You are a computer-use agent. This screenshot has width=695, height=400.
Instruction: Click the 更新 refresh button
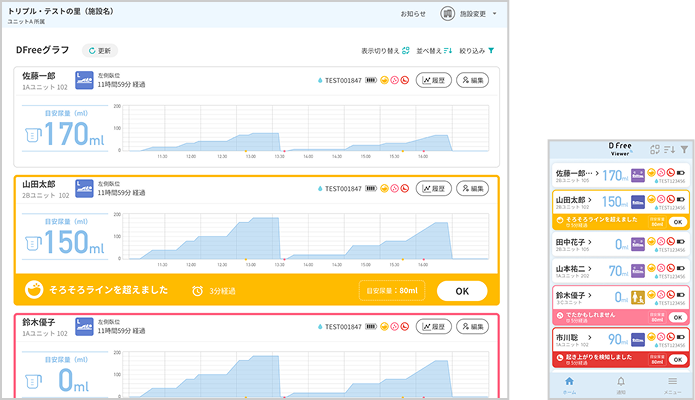click(x=100, y=51)
